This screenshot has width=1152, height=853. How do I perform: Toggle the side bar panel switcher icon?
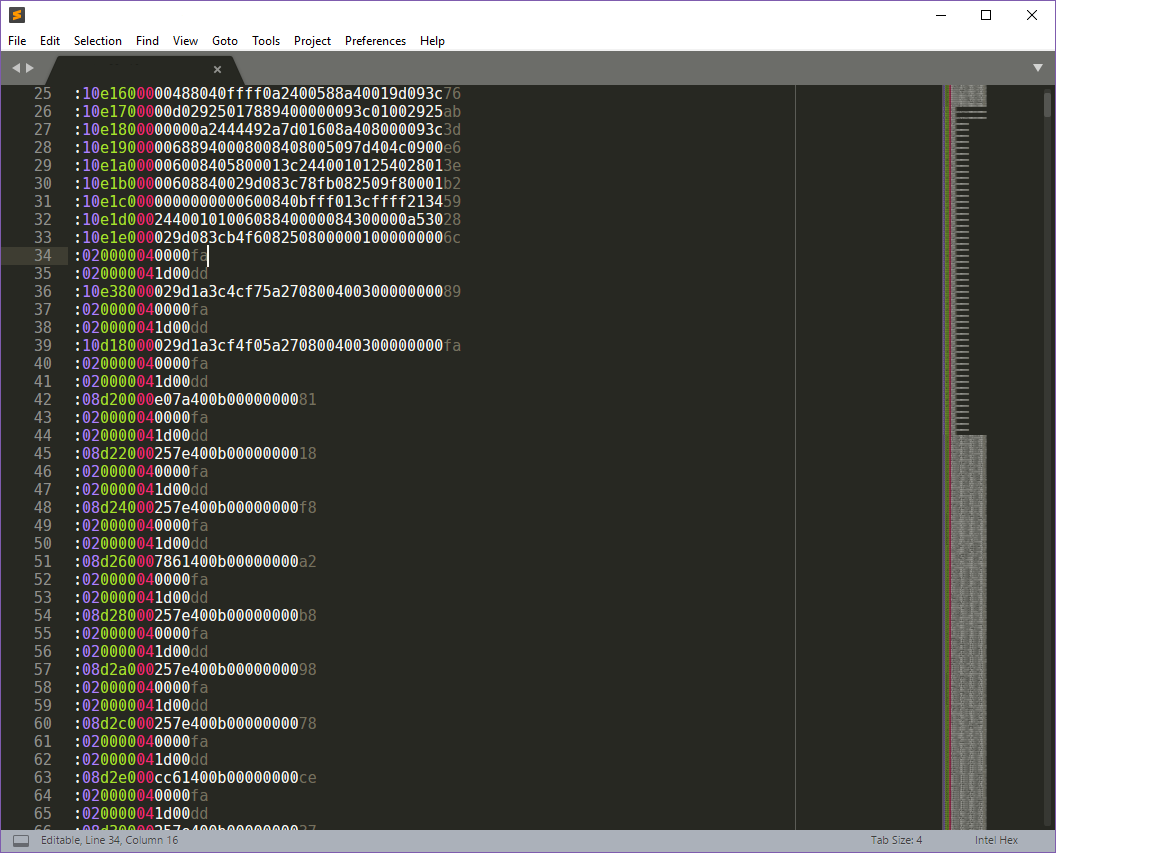21,841
